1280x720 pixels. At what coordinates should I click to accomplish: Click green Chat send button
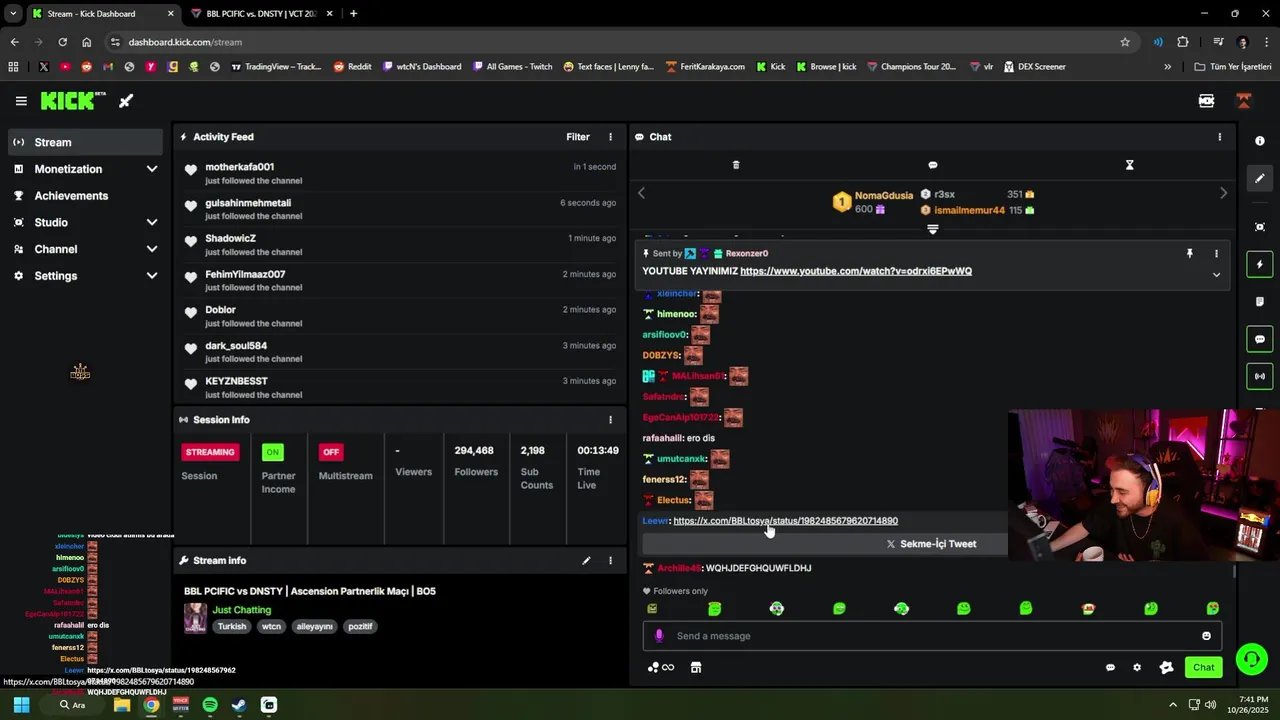click(1203, 667)
